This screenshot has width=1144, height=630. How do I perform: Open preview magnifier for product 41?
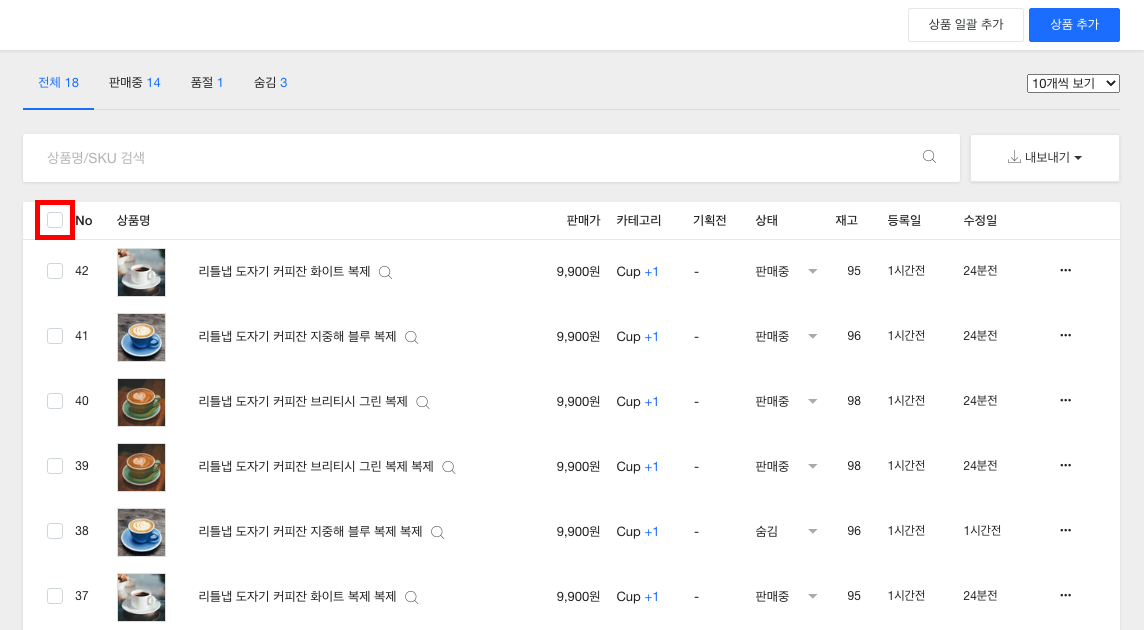point(411,337)
